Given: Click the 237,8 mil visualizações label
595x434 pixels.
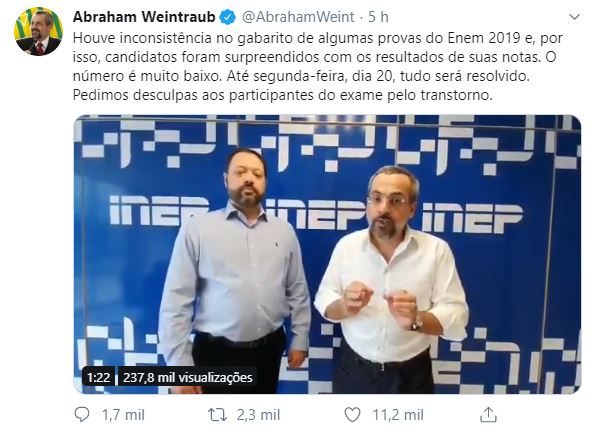Looking at the screenshot, I should [x=187, y=377].
